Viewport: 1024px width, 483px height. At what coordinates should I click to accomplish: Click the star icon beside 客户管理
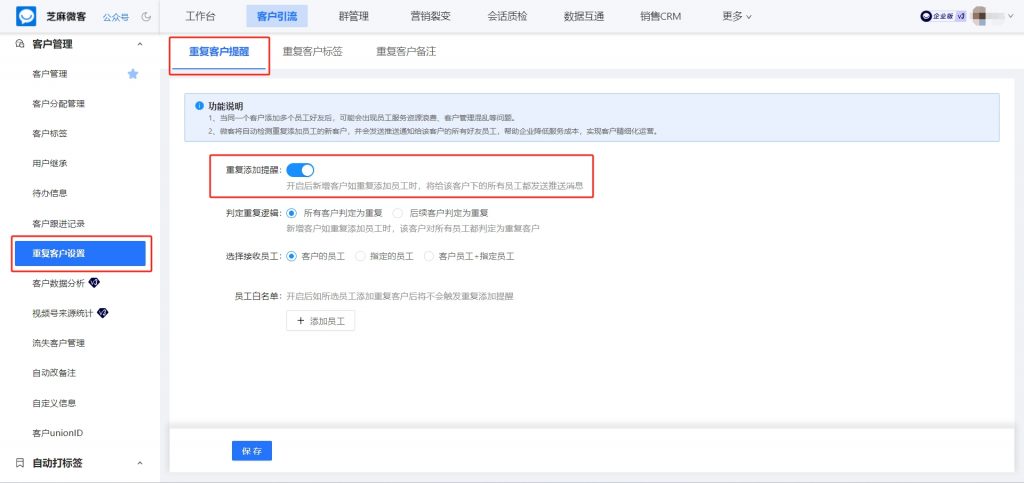click(x=132, y=74)
